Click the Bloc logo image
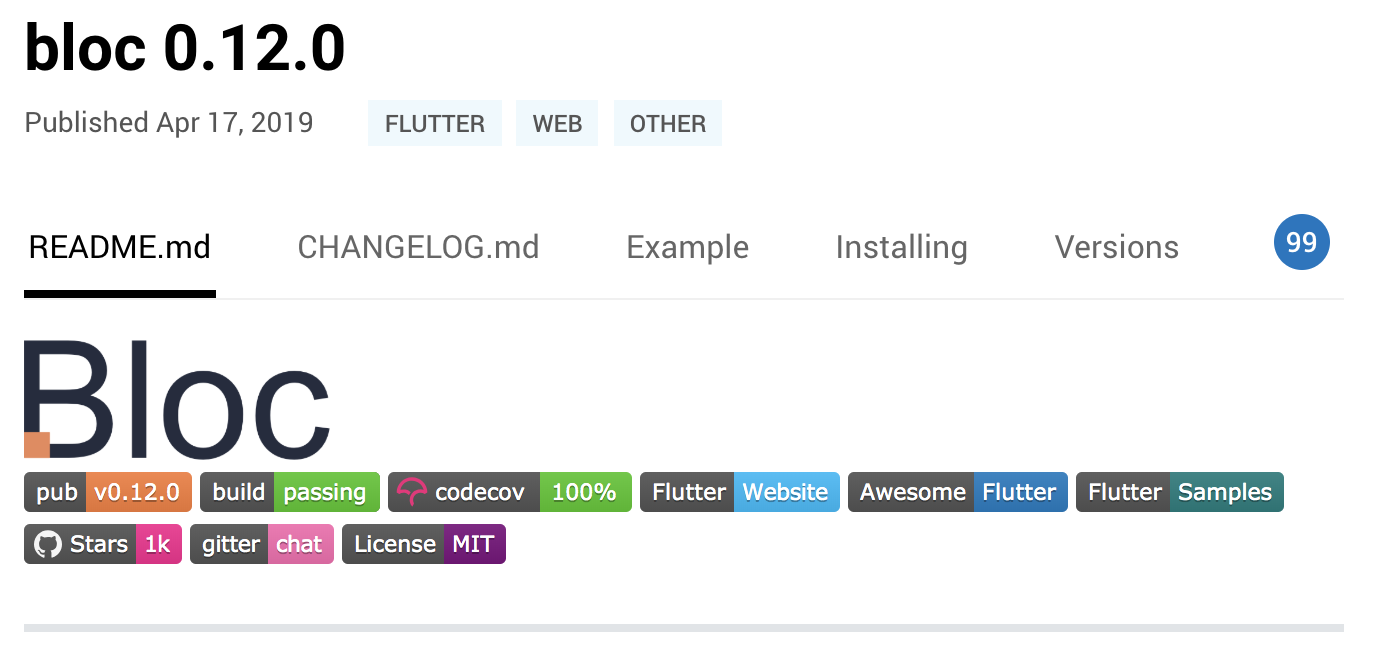This screenshot has height=666, width=1374. (x=177, y=399)
